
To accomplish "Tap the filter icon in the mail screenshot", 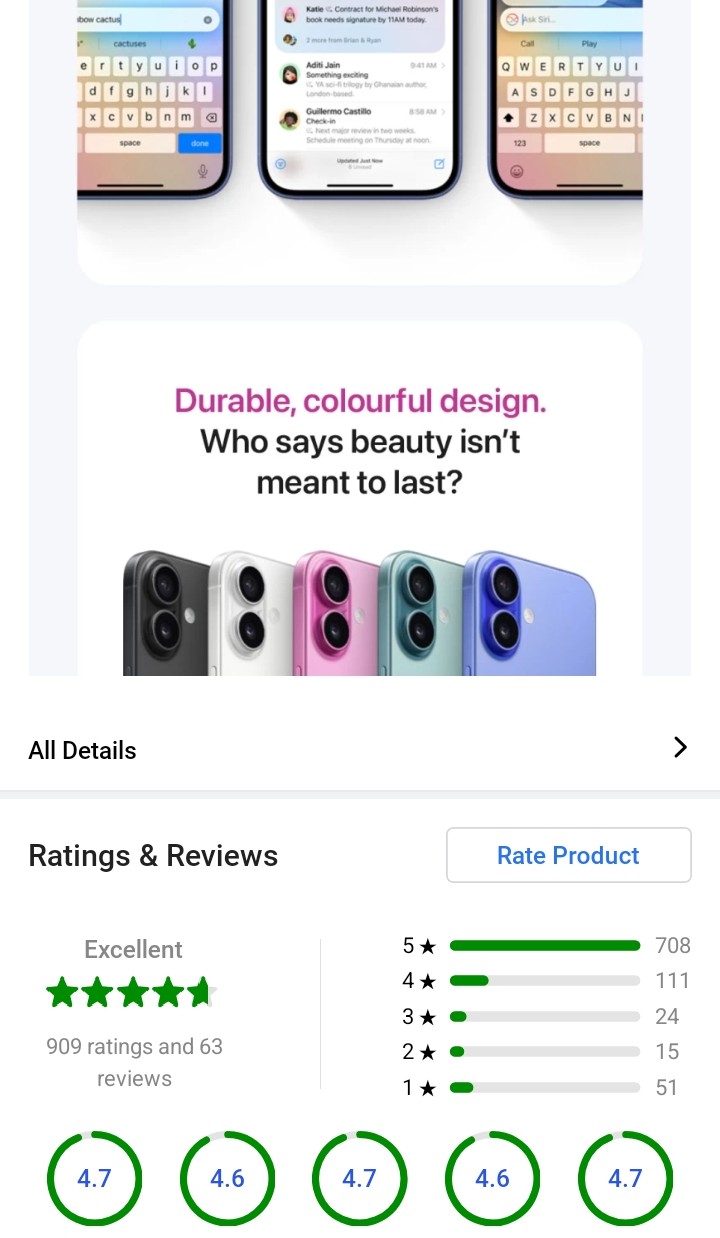I will (281, 163).
